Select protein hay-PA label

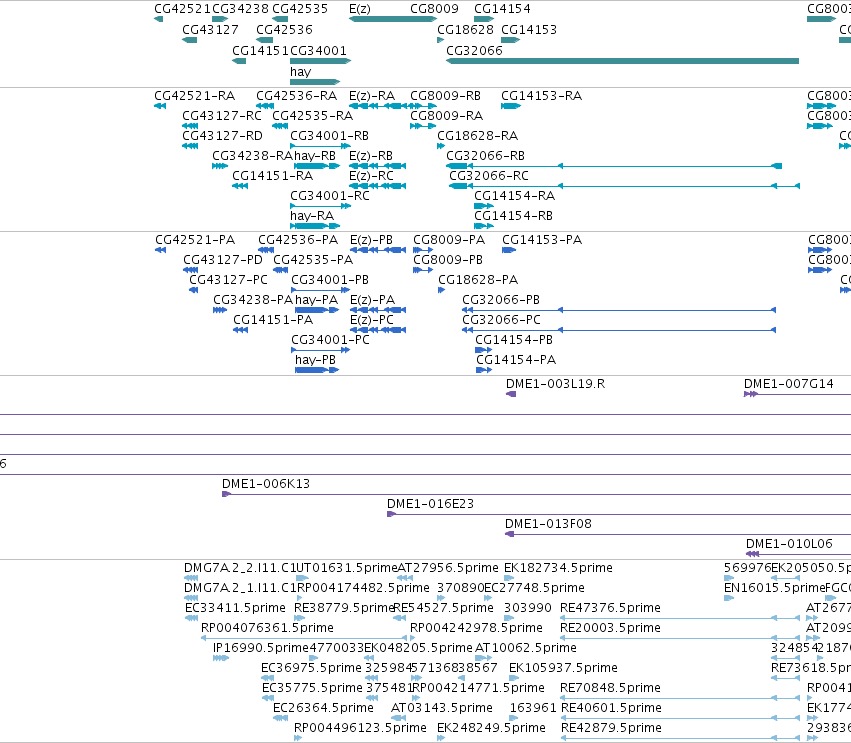click(x=316, y=300)
